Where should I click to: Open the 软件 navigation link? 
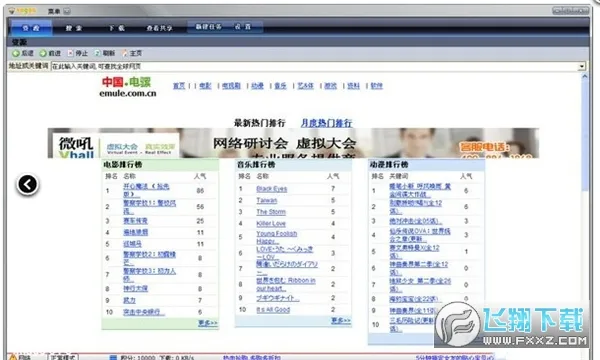377,86
